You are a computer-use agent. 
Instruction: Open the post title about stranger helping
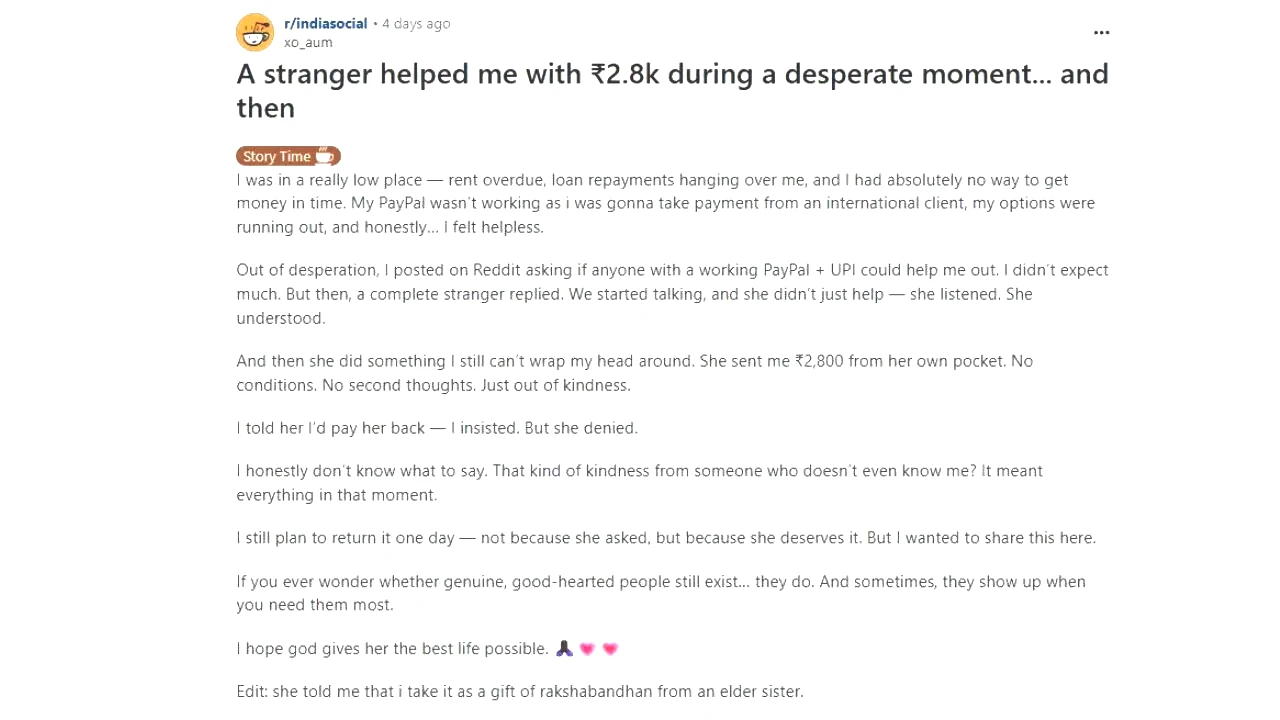pos(672,90)
